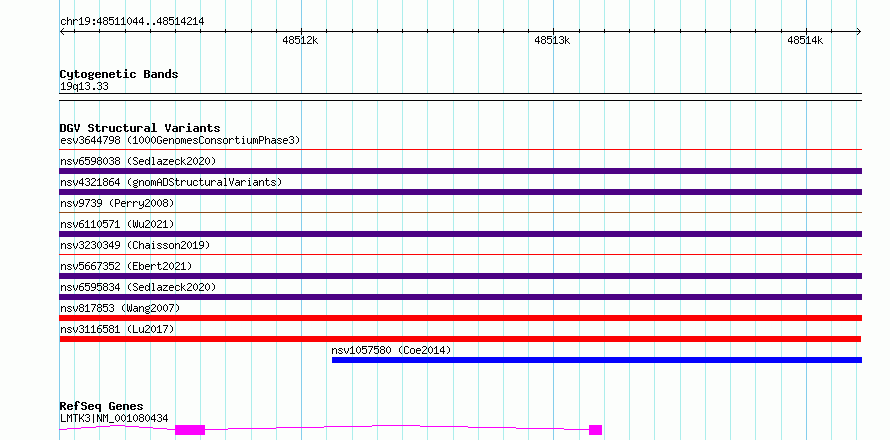Select the nsv6598038 (Sedlazeck2020) purple bar
This screenshot has height=440, width=890.
click(461, 171)
